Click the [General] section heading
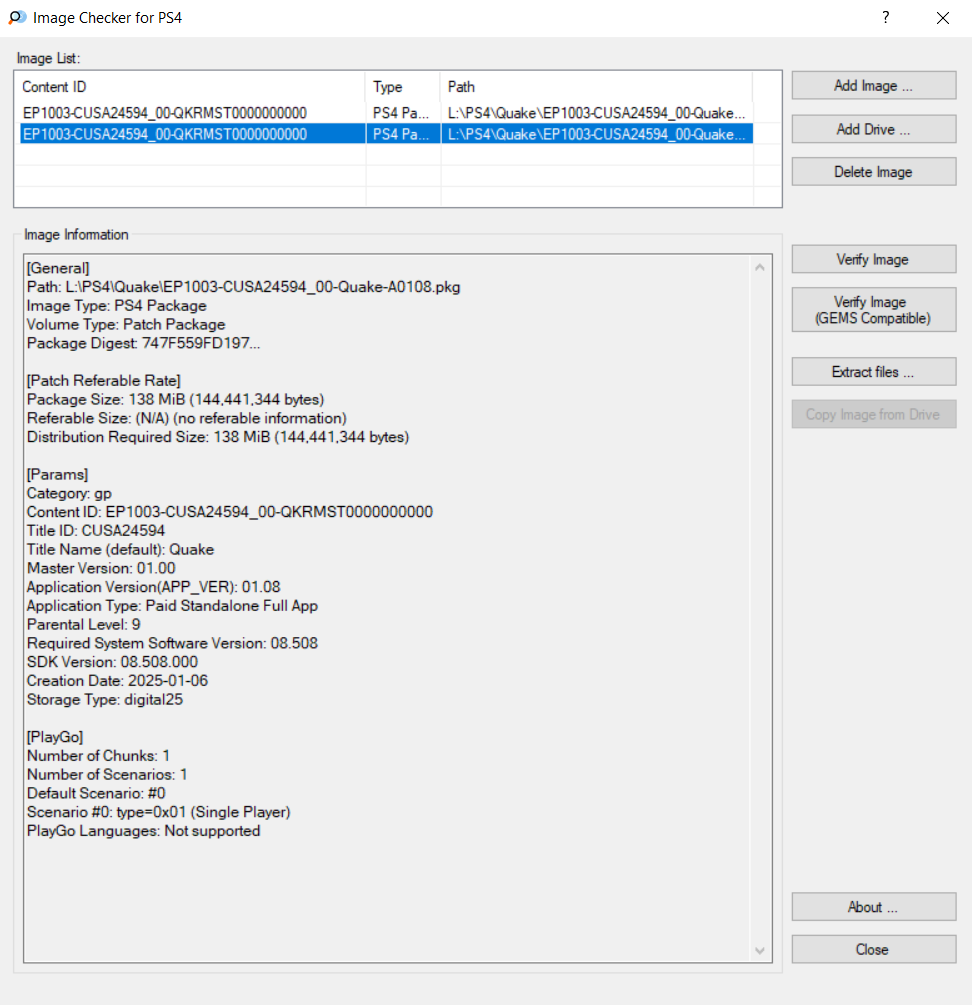Viewport: 972px width, 1005px height. (58, 268)
